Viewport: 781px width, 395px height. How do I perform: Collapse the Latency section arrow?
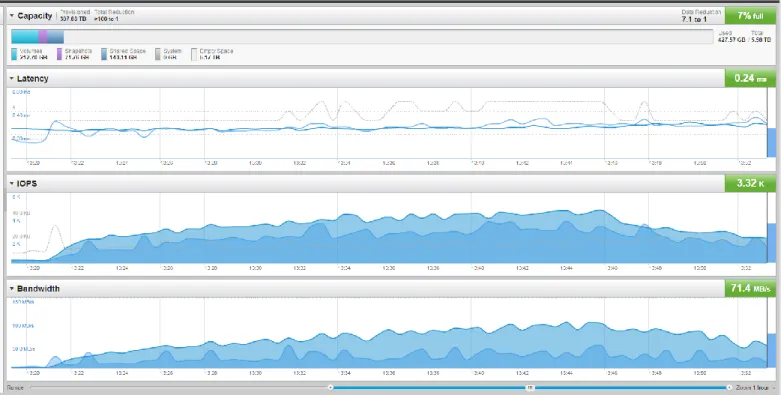point(11,79)
